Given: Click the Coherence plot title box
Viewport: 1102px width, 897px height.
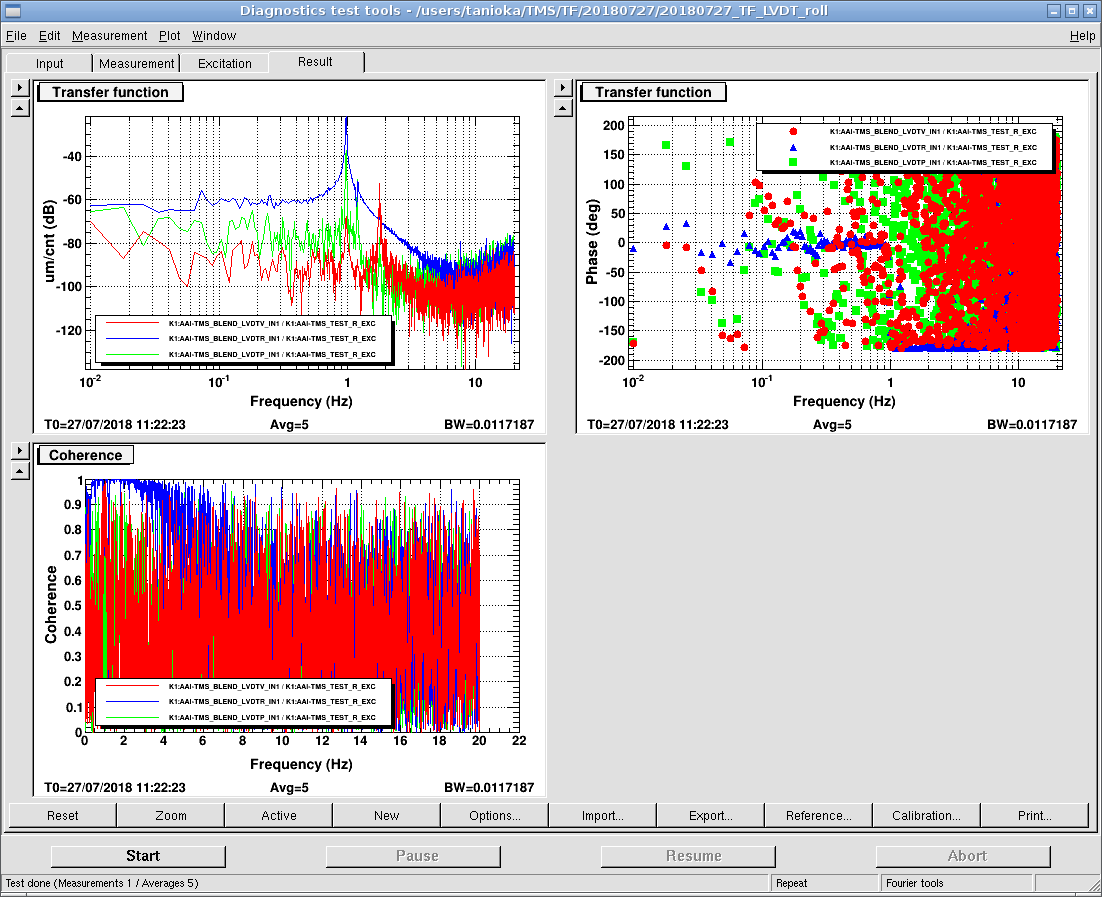Looking at the screenshot, I should pyautogui.click(x=87, y=455).
